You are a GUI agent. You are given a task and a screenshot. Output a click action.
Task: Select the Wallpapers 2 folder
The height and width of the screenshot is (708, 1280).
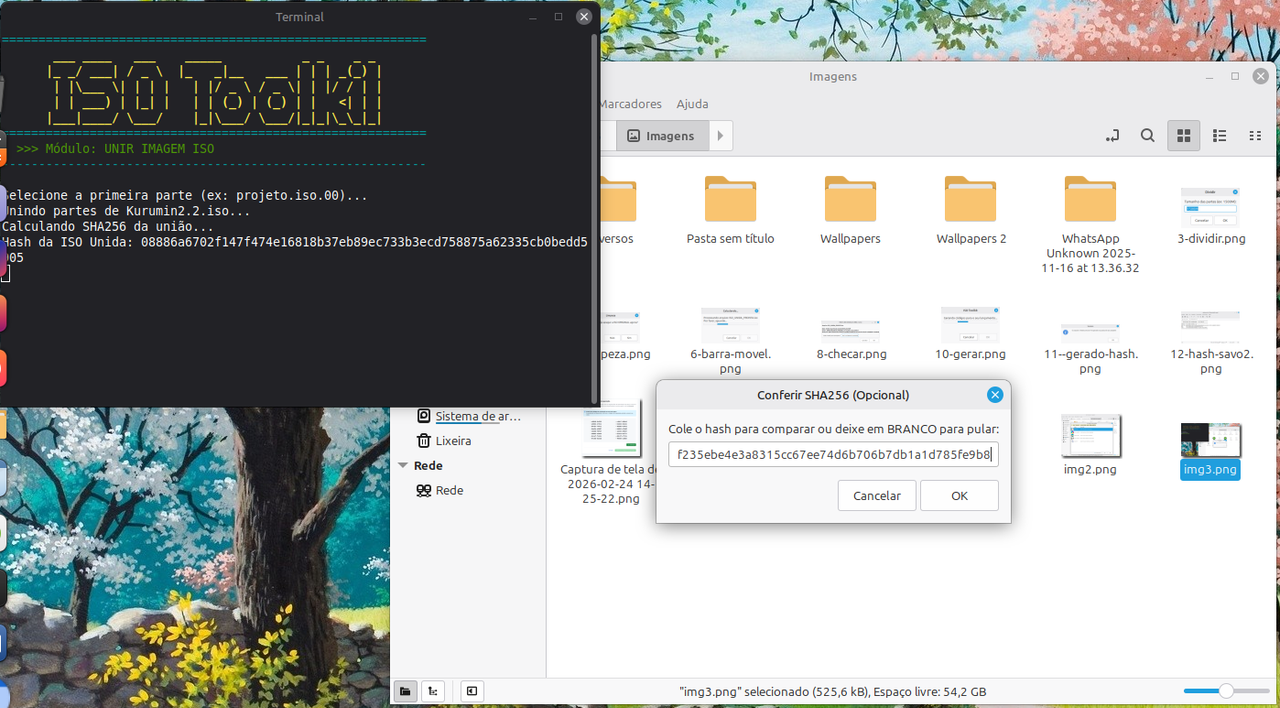click(971, 210)
